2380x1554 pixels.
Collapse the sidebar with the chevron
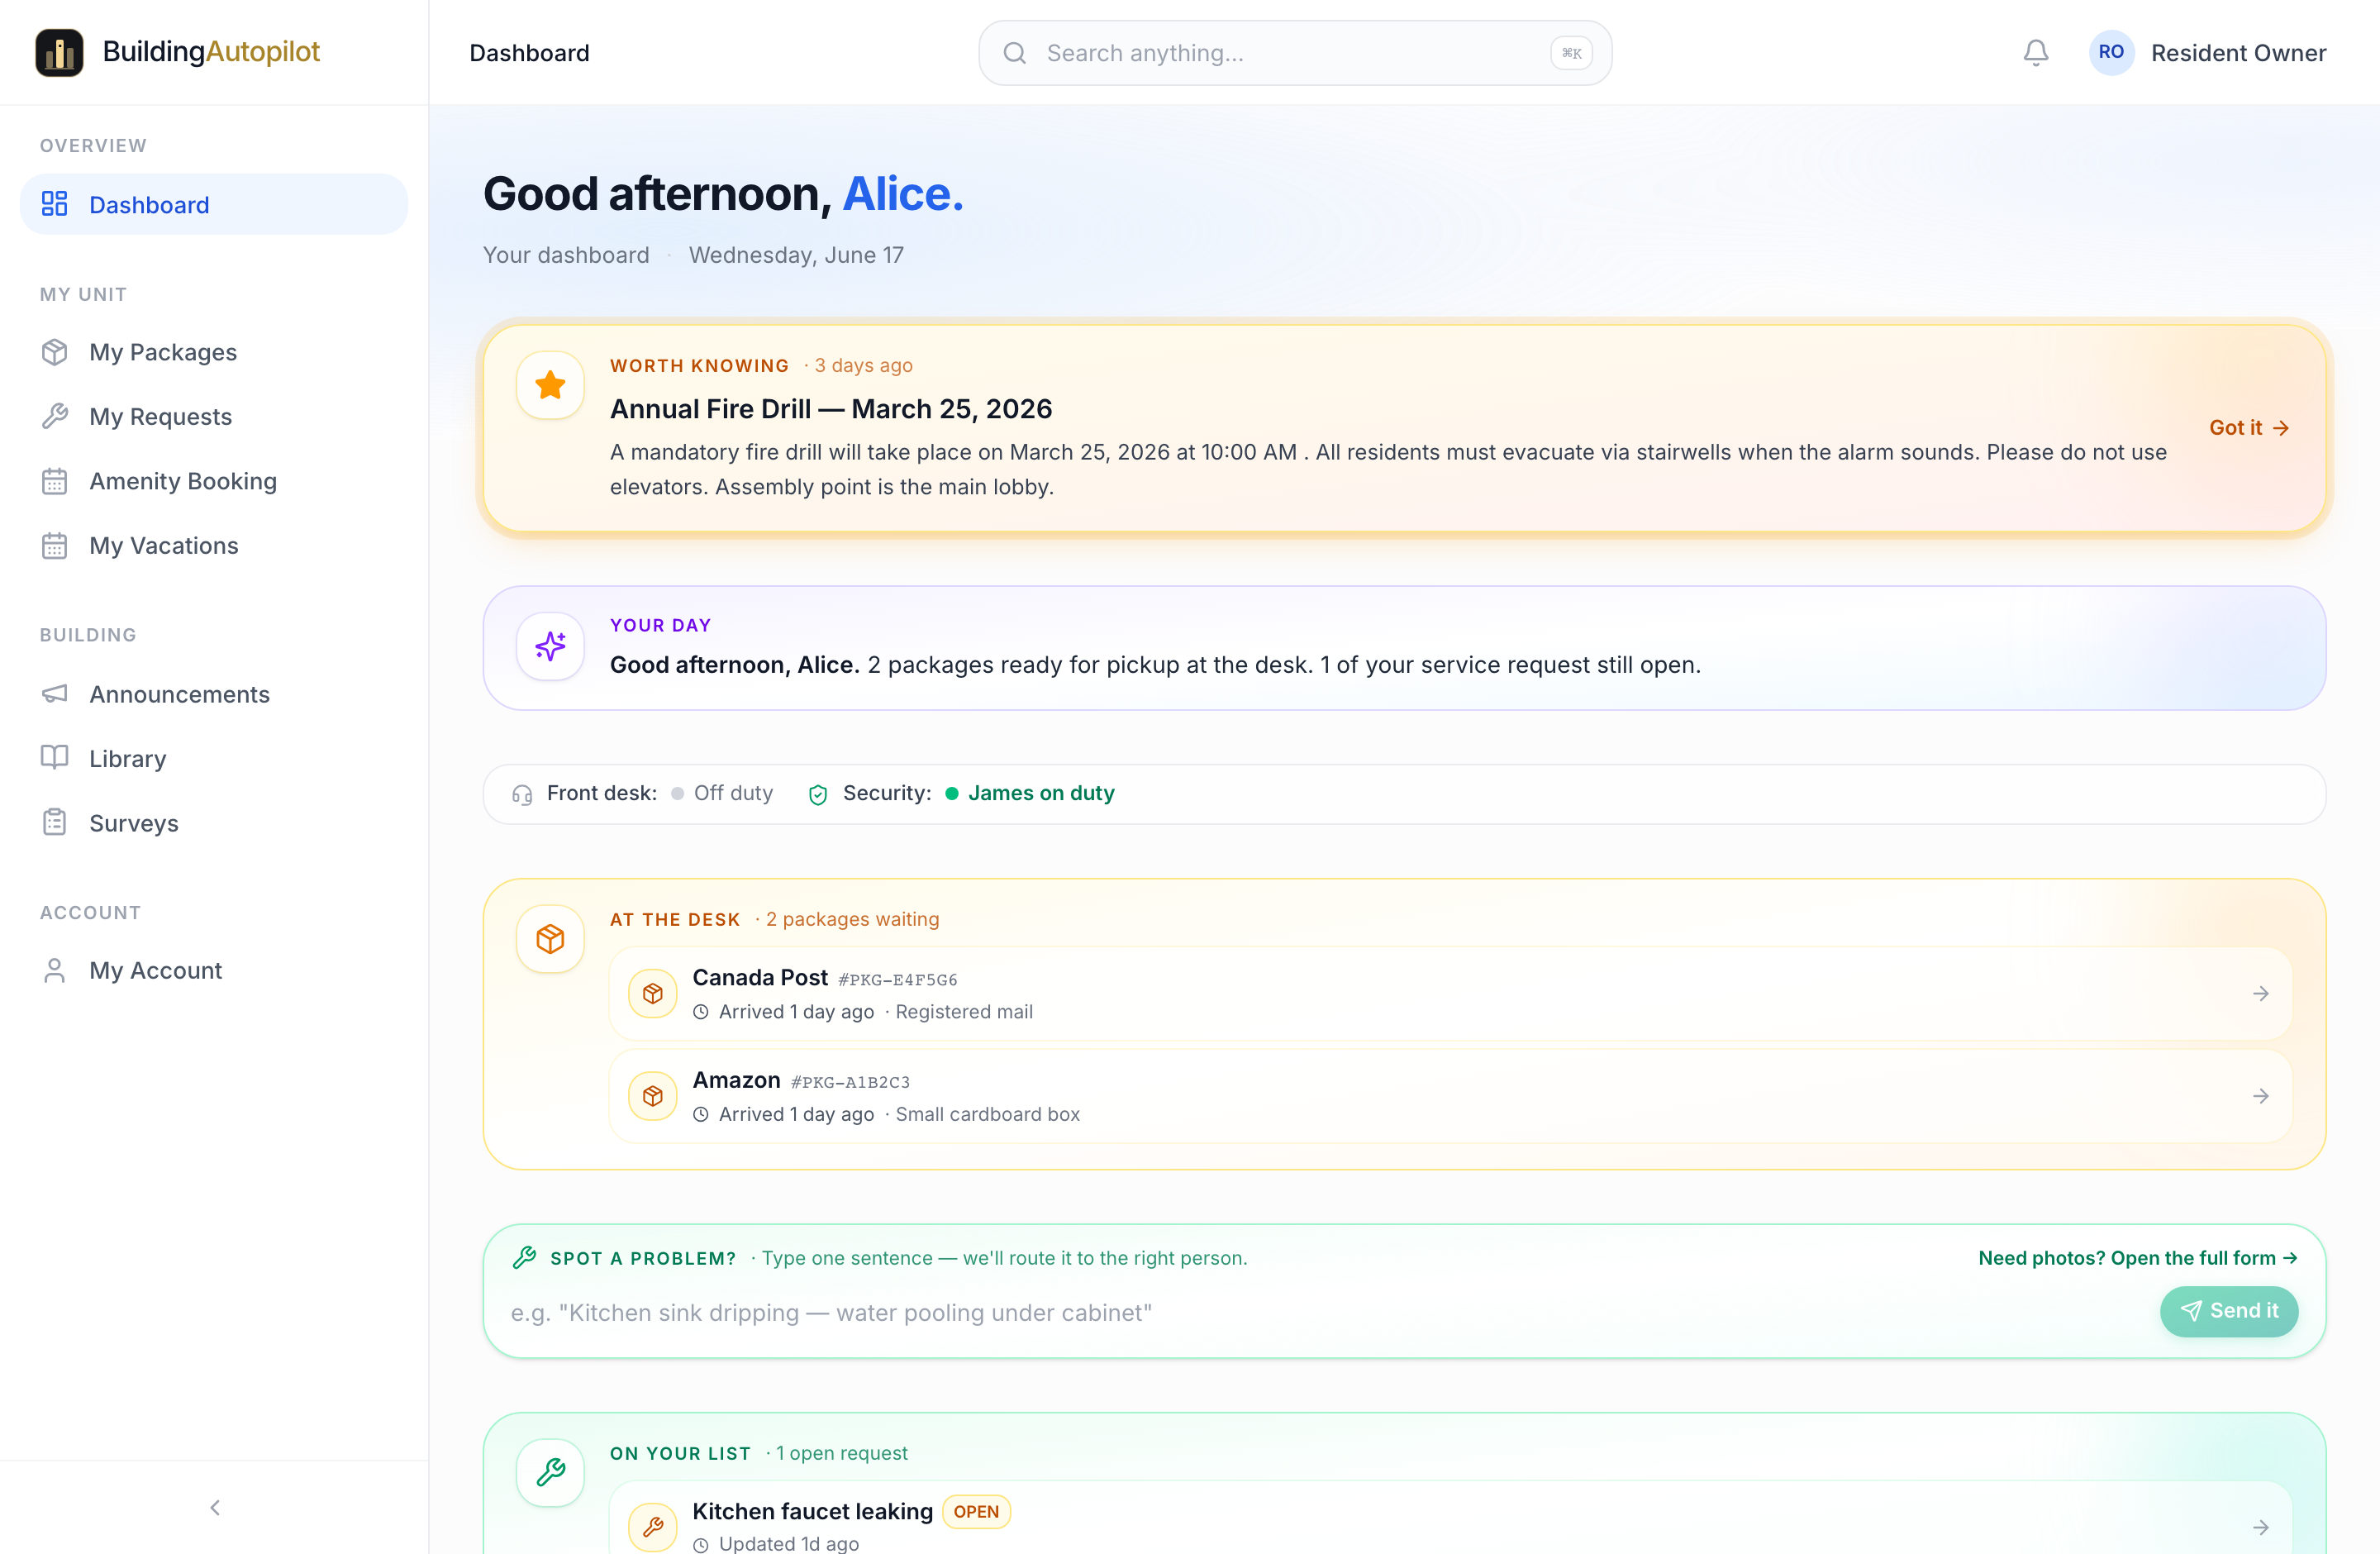pyautogui.click(x=215, y=1507)
